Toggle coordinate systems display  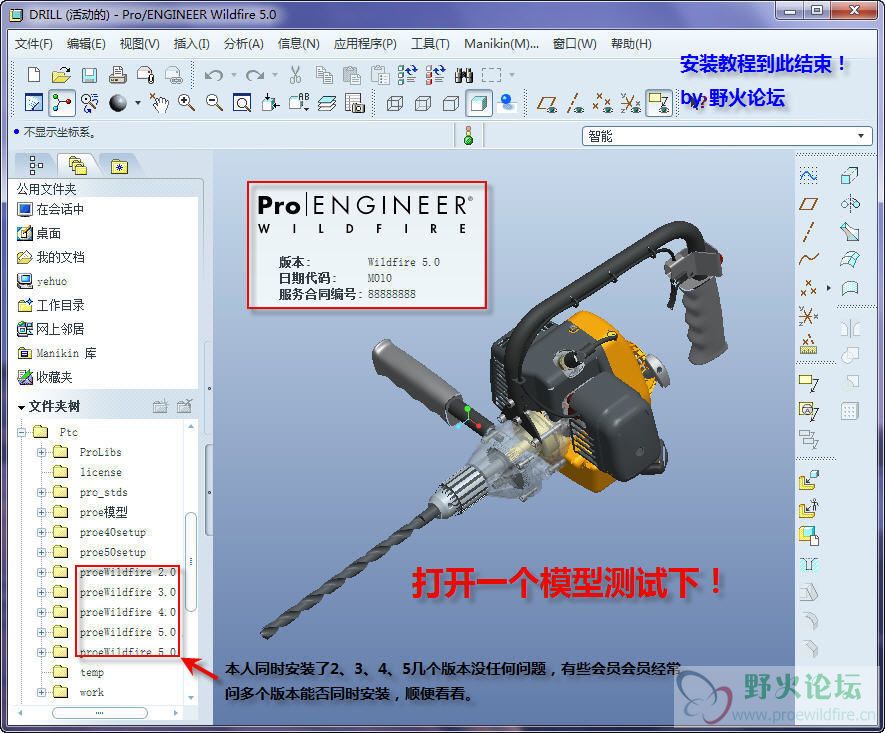point(630,103)
